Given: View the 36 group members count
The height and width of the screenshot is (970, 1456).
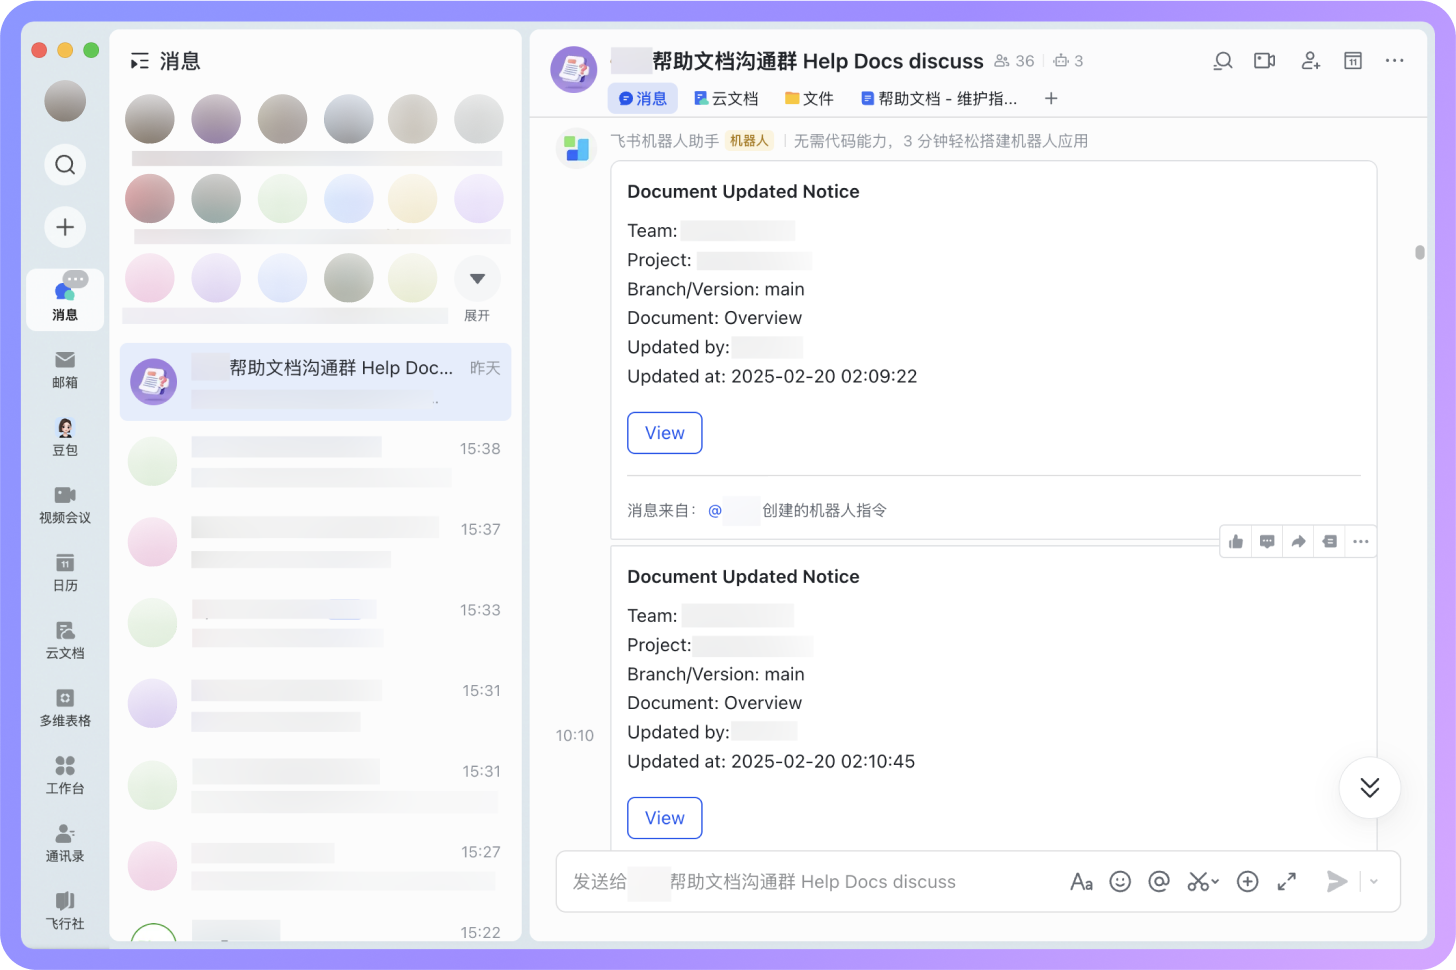Looking at the screenshot, I should click(1014, 61).
